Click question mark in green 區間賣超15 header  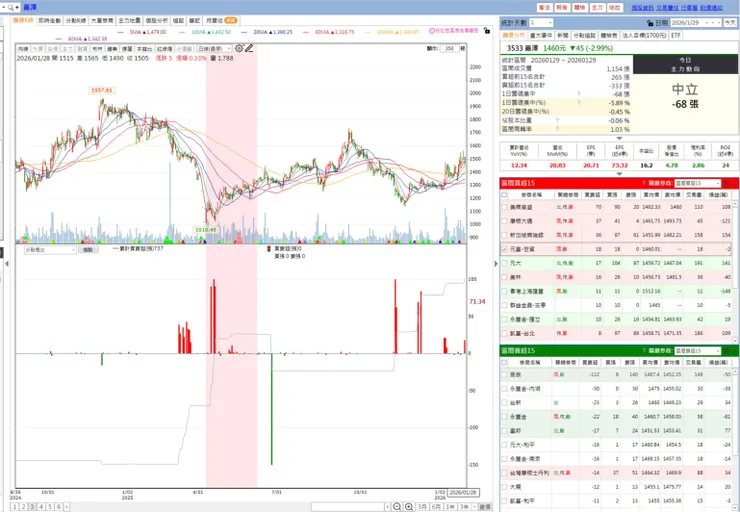[644, 351]
